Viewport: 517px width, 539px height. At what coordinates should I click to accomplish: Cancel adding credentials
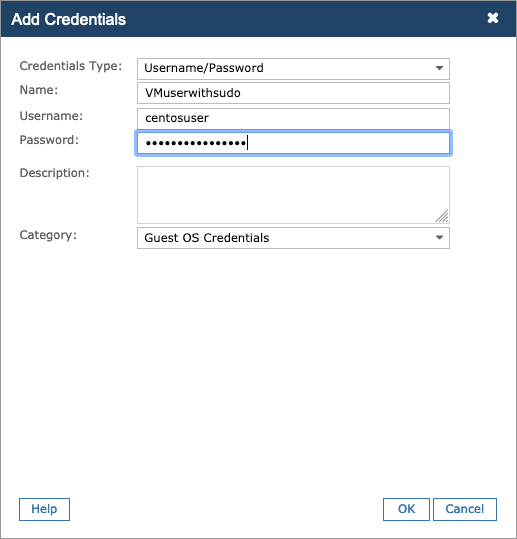pos(465,509)
